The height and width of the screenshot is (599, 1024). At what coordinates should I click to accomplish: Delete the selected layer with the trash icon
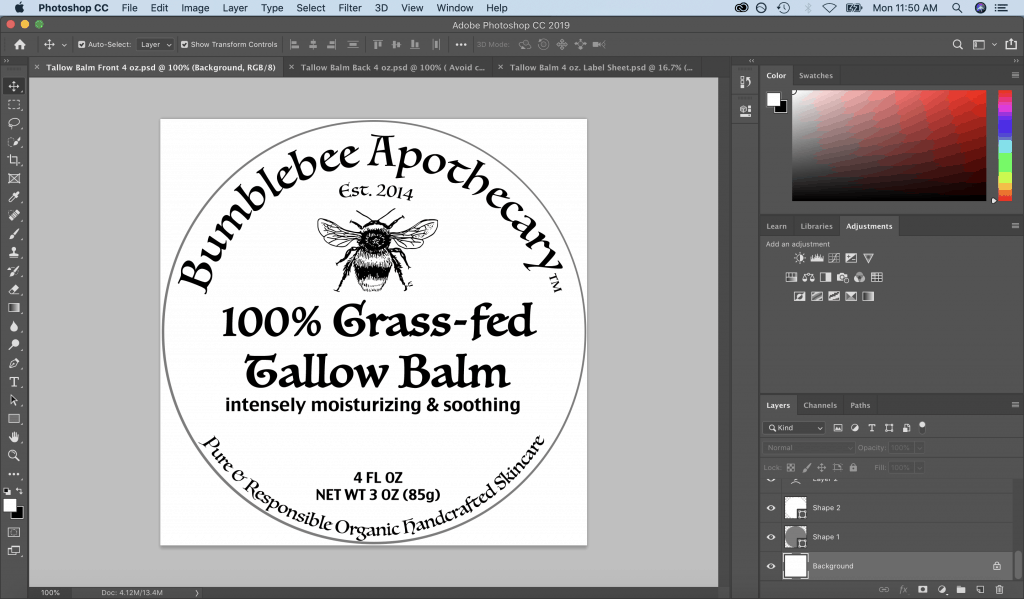coord(999,589)
